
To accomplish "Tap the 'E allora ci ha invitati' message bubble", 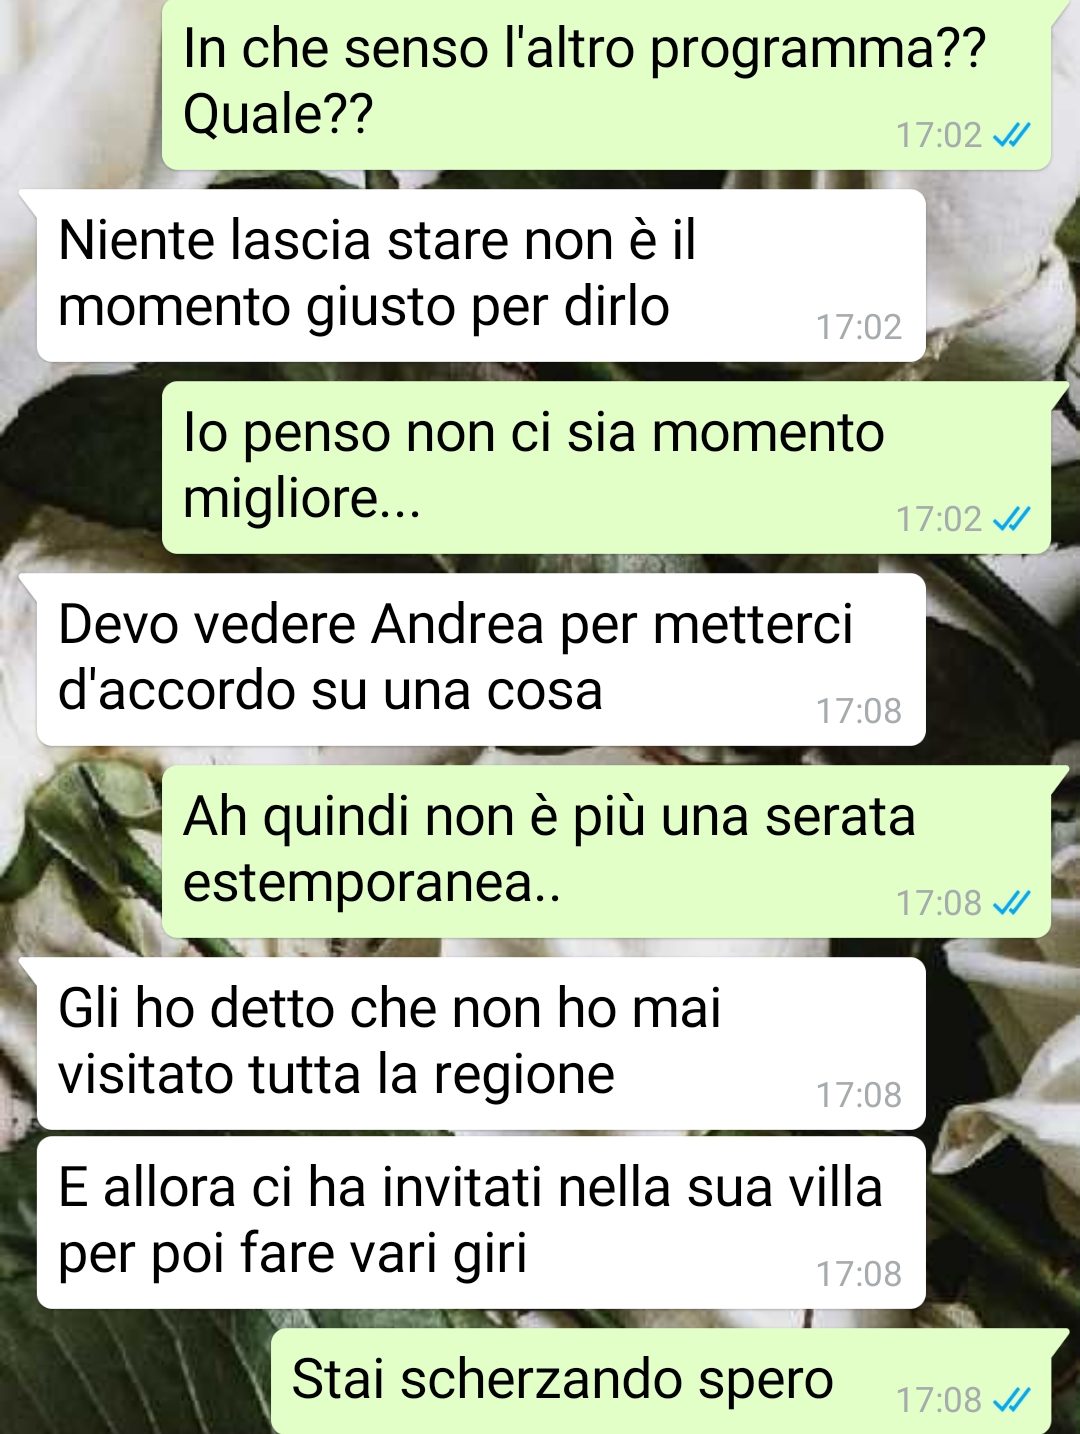I will tap(481, 1222).
